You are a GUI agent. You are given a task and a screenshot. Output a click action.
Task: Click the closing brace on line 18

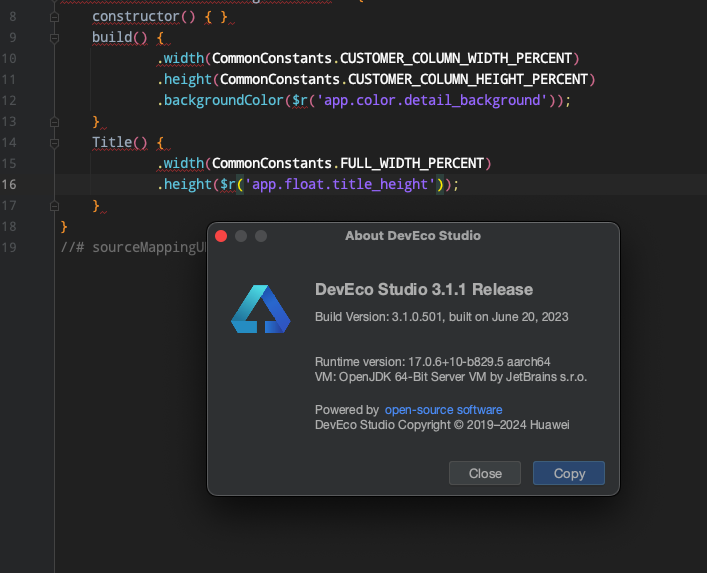[x=64, y=226]
